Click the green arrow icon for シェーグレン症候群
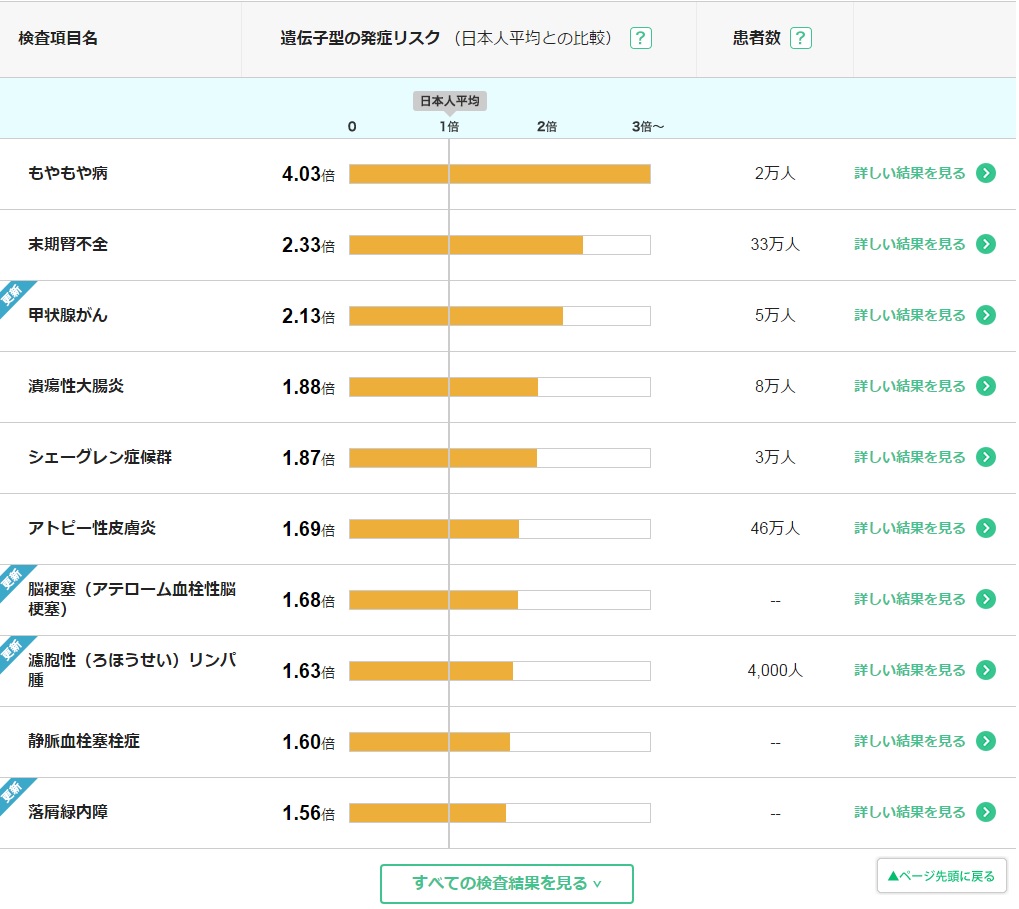Viewport: 1019px width, 909px height. 987,457
